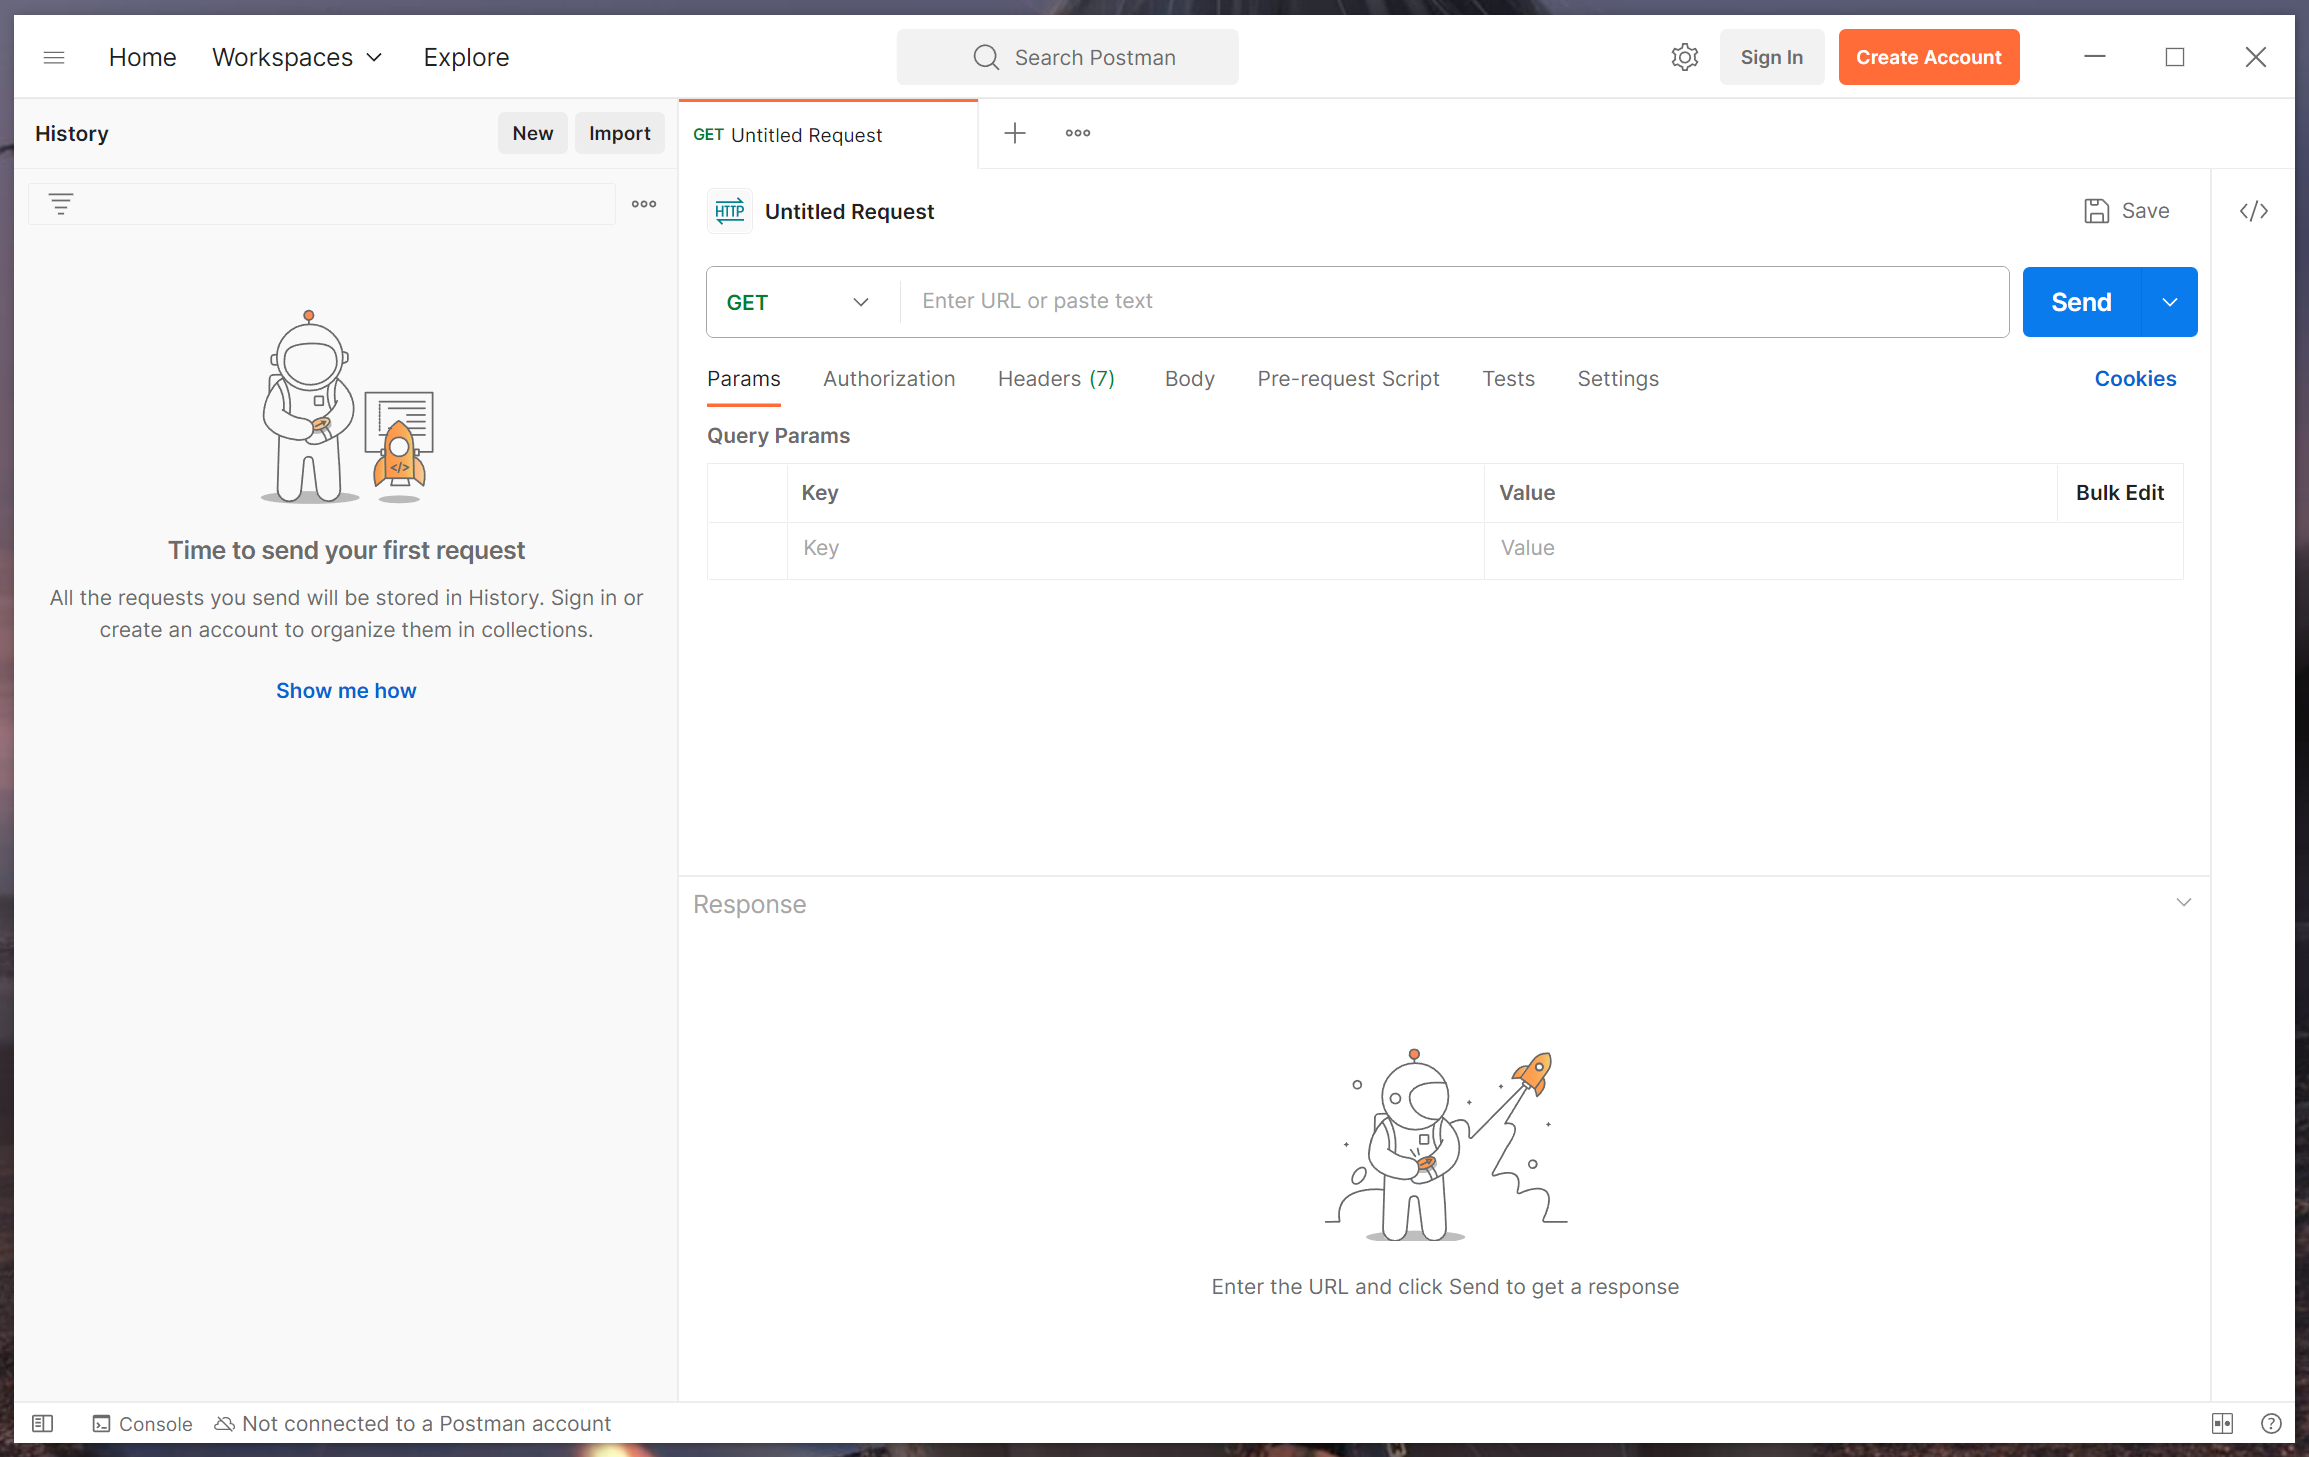Viewport: 2309px width, 1457px height.
Task: Click Not connected to a Postman account
Action: (x=413, y=1423)
